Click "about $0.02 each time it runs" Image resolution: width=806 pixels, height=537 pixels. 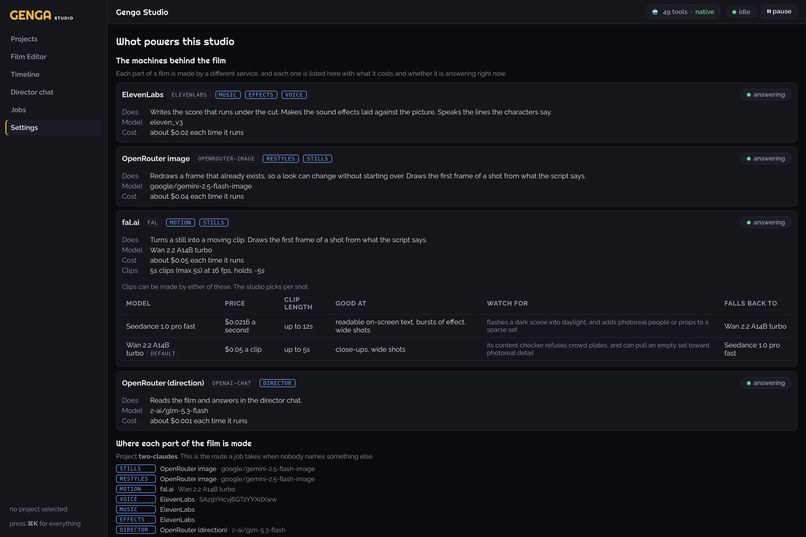pyautogui.click(x=197, y=133)
